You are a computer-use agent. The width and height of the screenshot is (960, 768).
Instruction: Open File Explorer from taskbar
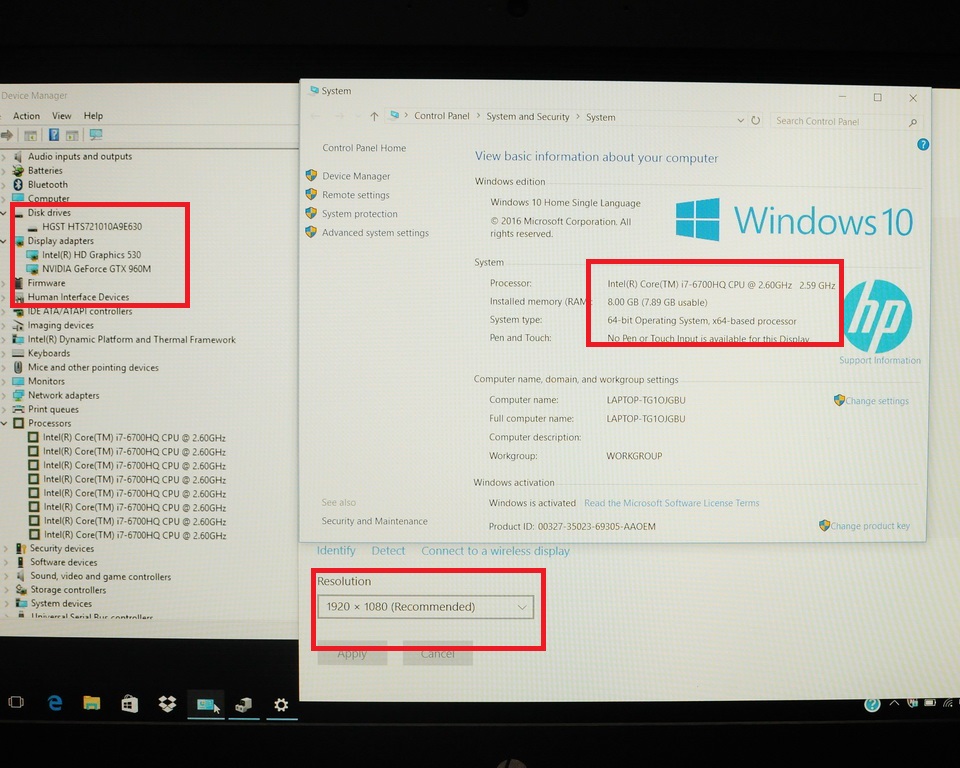[x=92, y=704]
